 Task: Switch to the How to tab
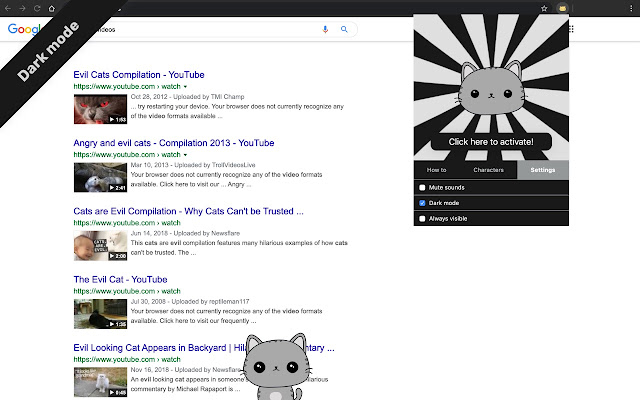tap(437, 171)
